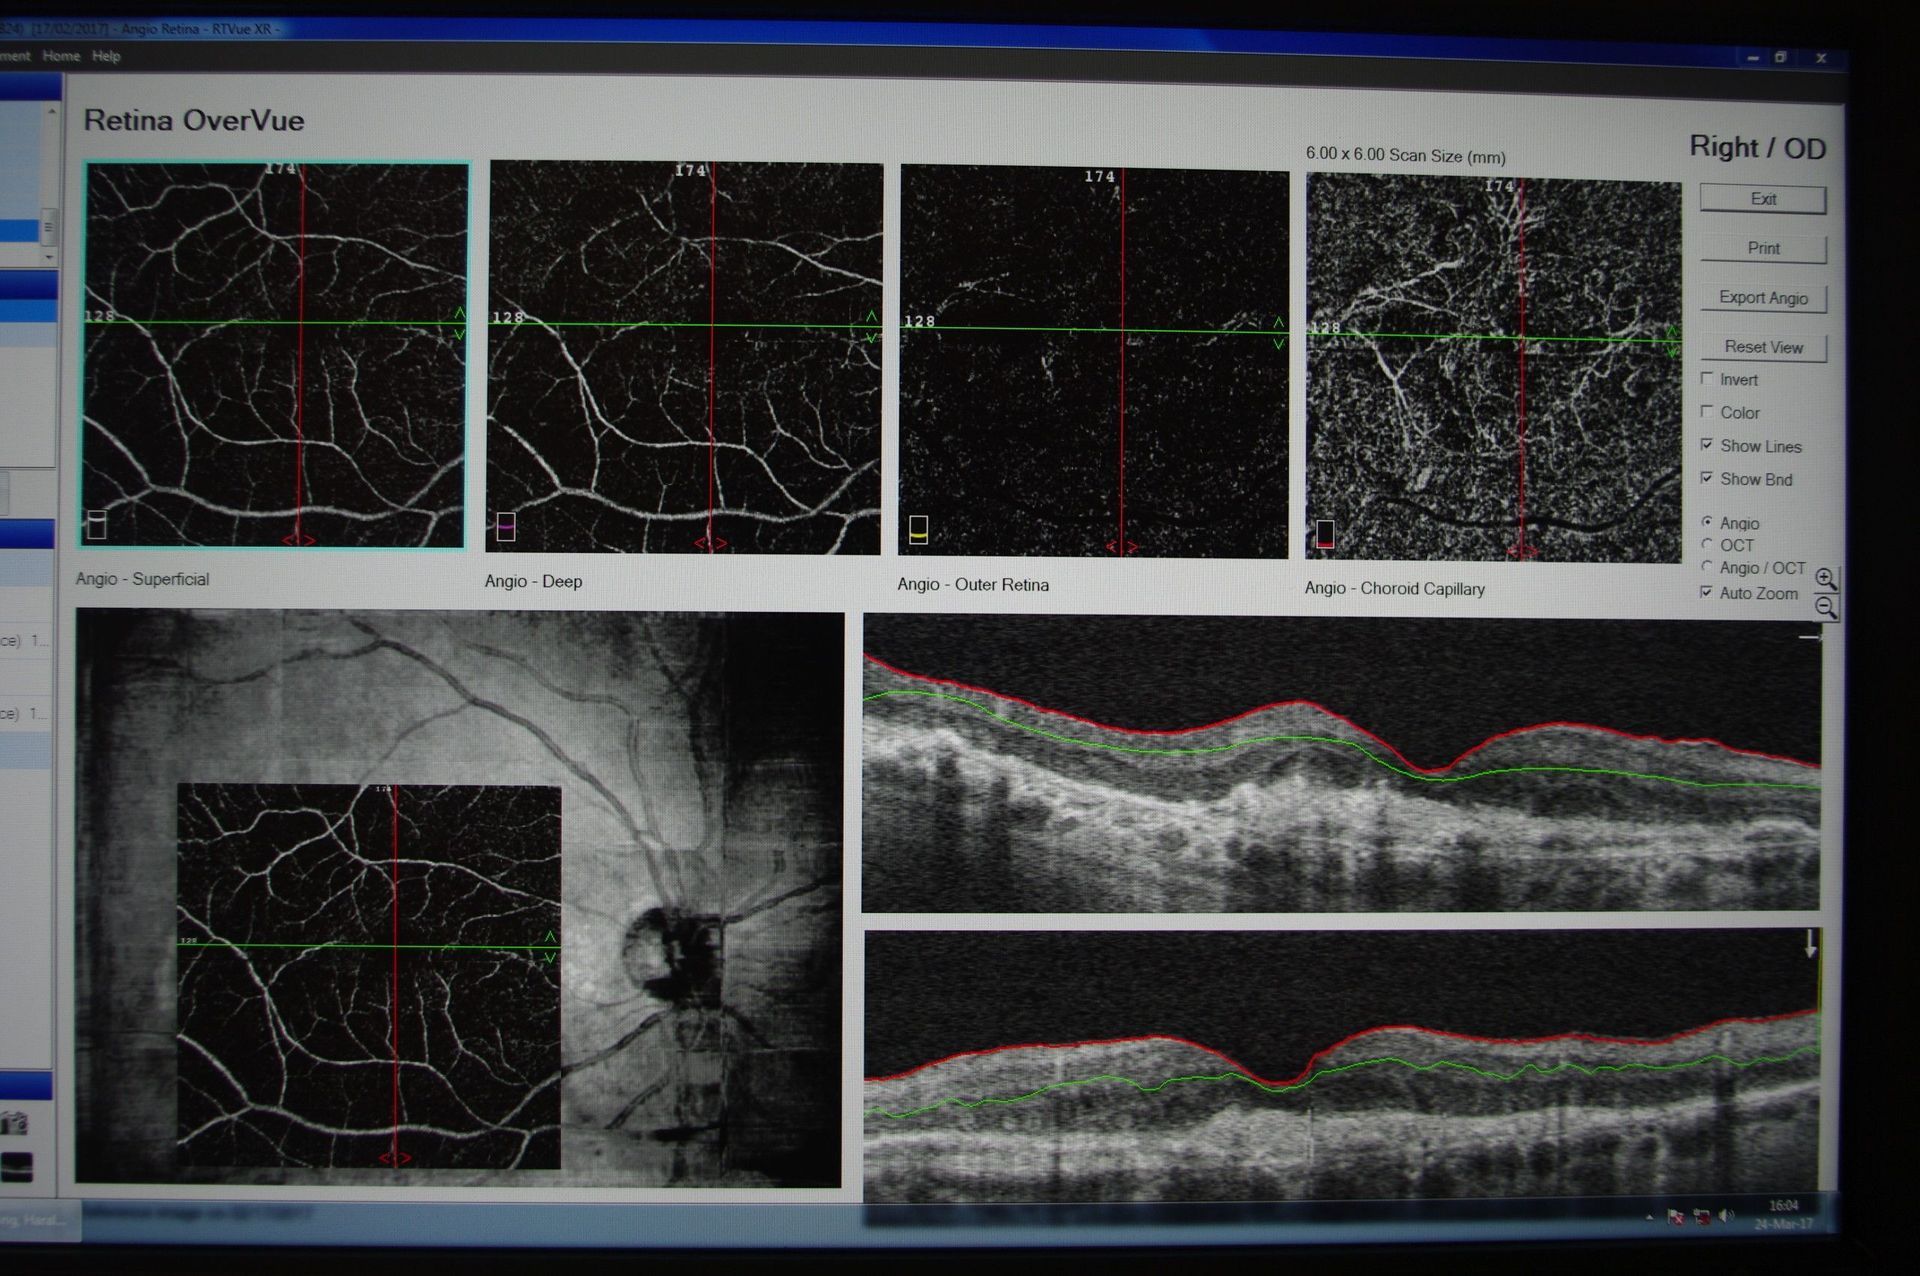Enable the Color checkbox
1920x1276 pixels.
point(1707,412)
